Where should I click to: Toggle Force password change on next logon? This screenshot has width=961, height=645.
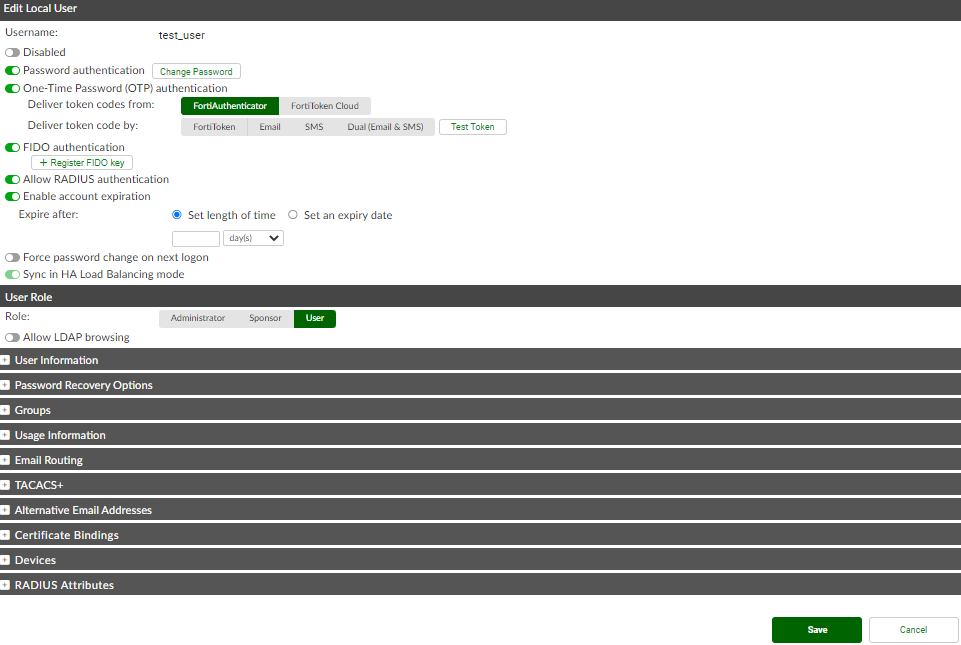12,258
